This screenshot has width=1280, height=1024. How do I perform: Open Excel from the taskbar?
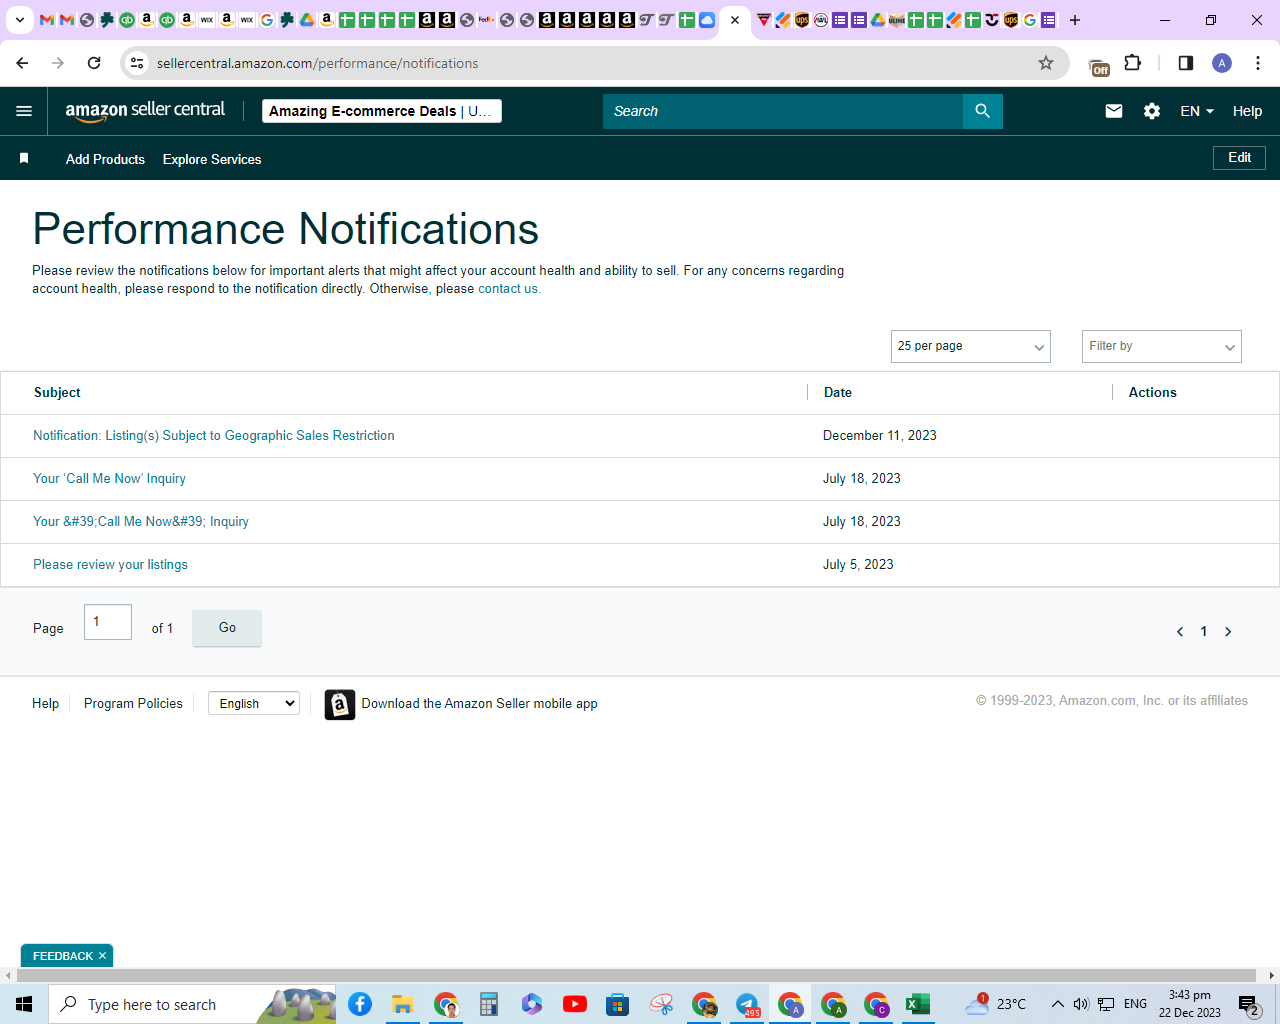(918, 1004)
